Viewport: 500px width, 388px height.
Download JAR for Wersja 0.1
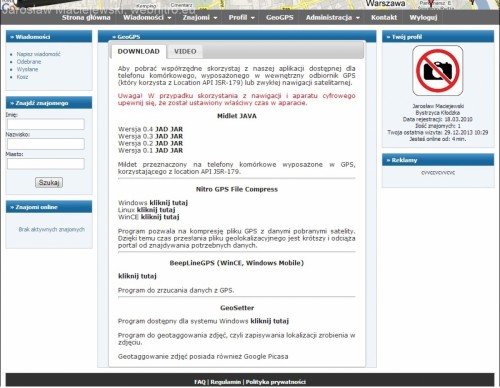[177, 150]
